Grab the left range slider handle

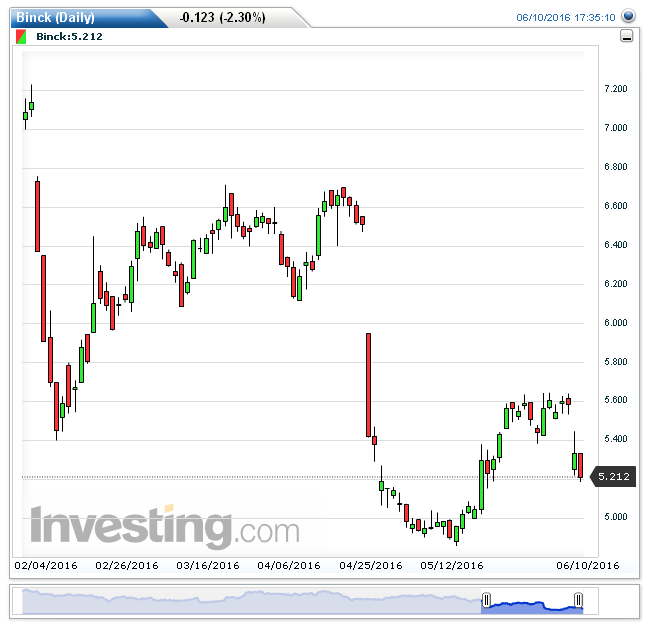487,600
